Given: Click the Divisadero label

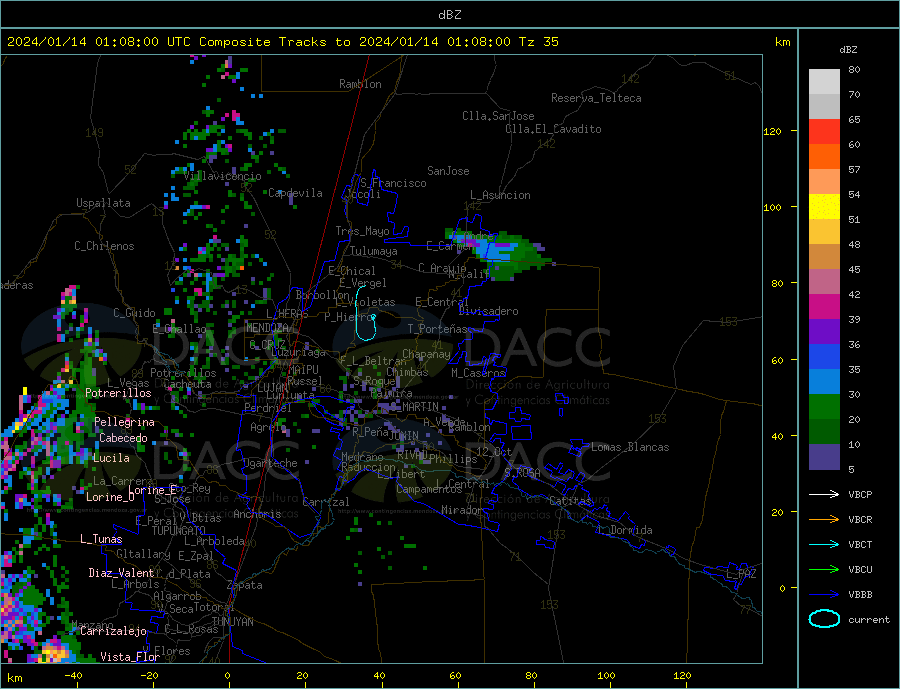Looking at the screenshot, I should click(488, 311).
